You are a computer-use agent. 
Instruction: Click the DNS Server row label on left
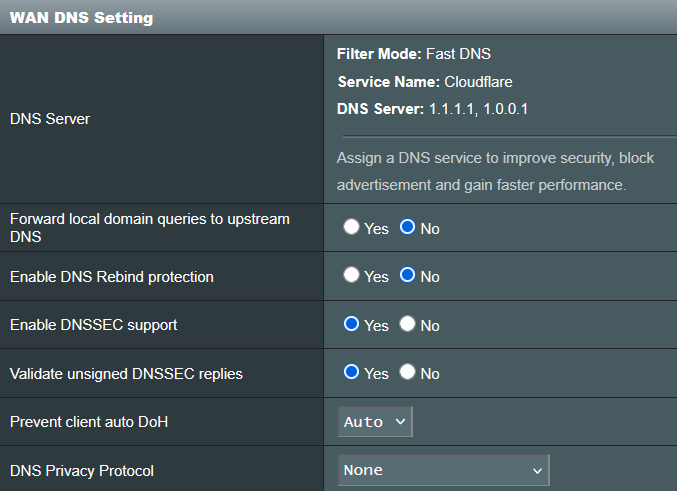[50, 119]
